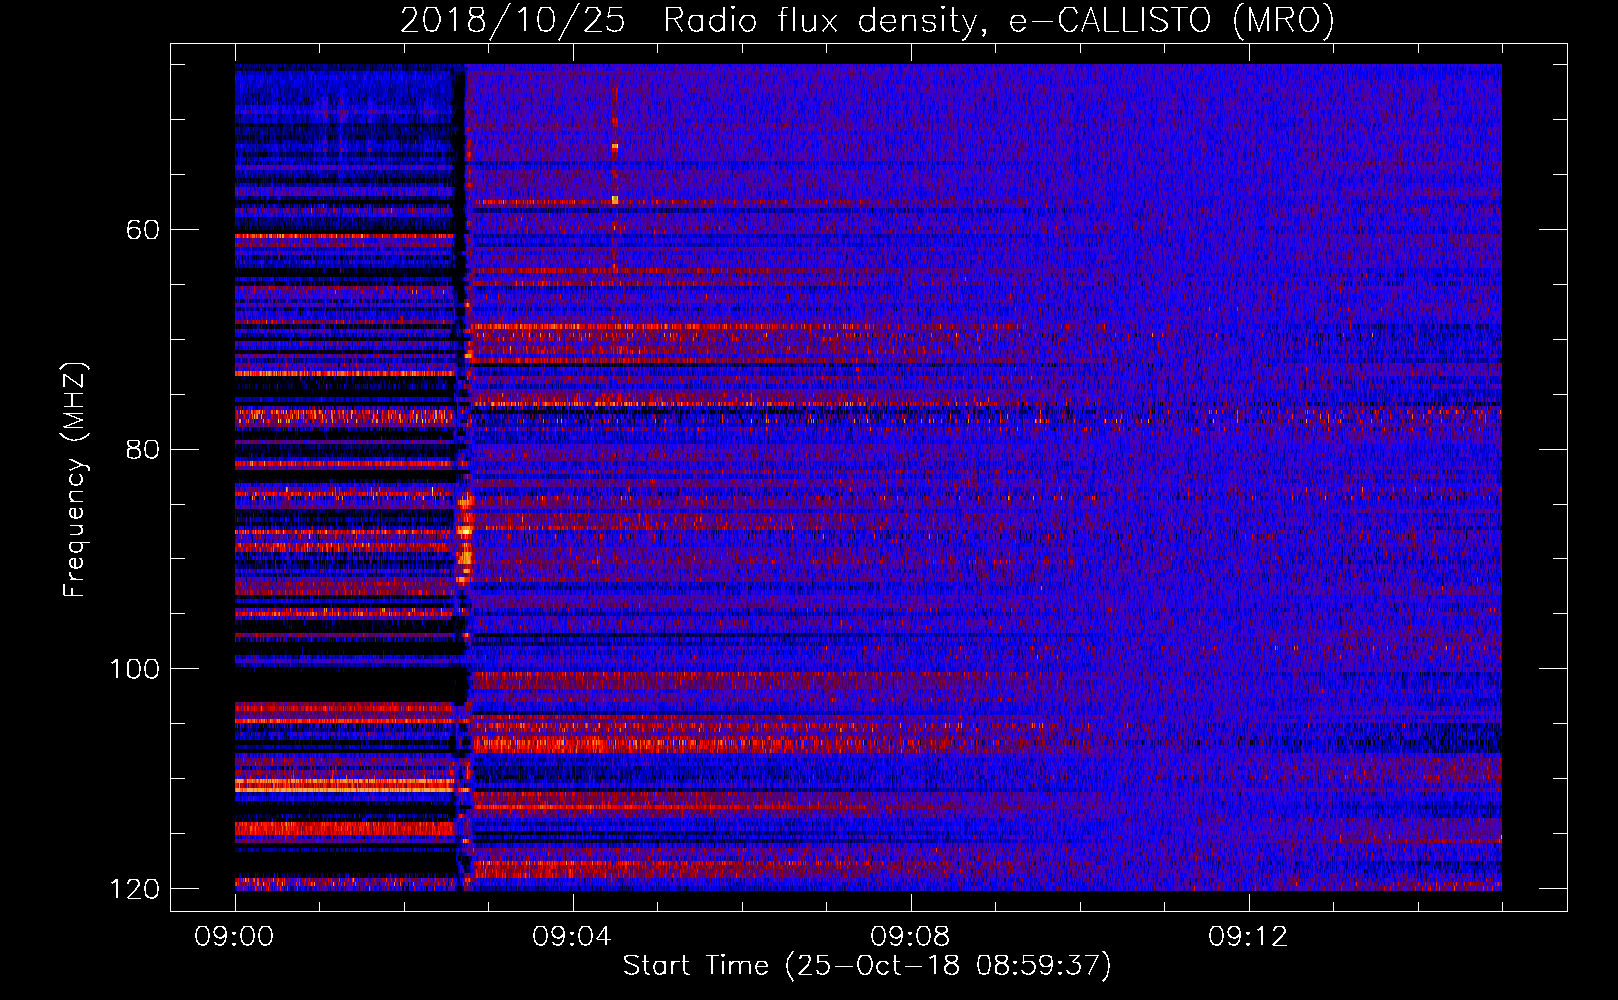Select the 80 frequency tick label
This screenshot has width=1618, height=1000.
pos(143,449)
